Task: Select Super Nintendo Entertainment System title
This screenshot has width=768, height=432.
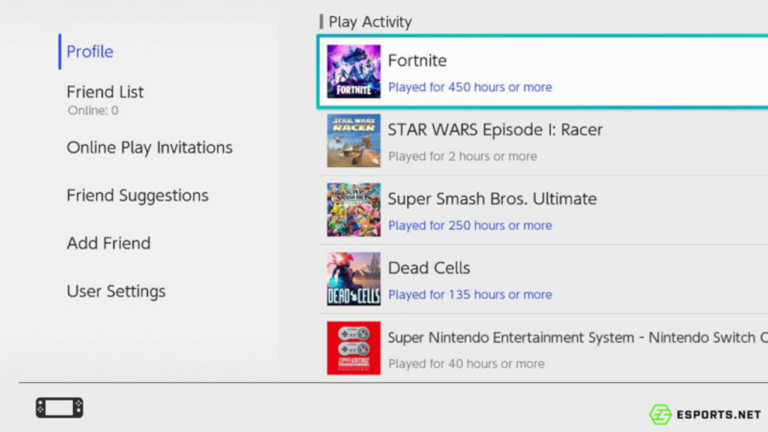Action: pyautogui.click(x=578, y=337)
